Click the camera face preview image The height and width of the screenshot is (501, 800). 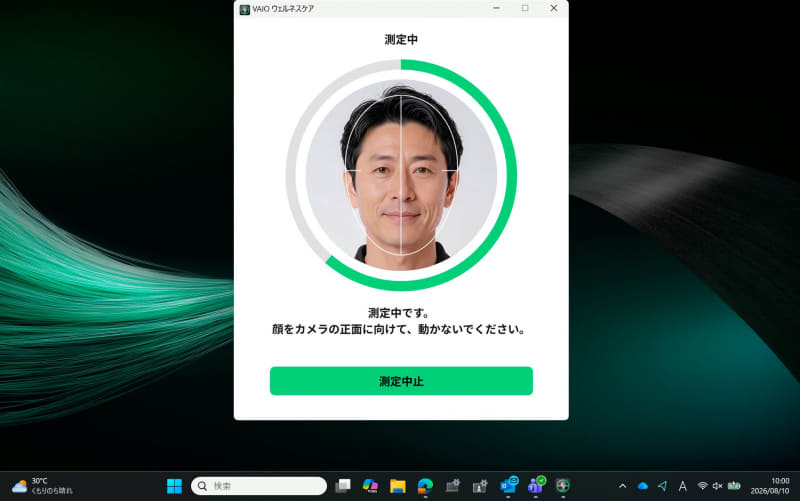402,175
